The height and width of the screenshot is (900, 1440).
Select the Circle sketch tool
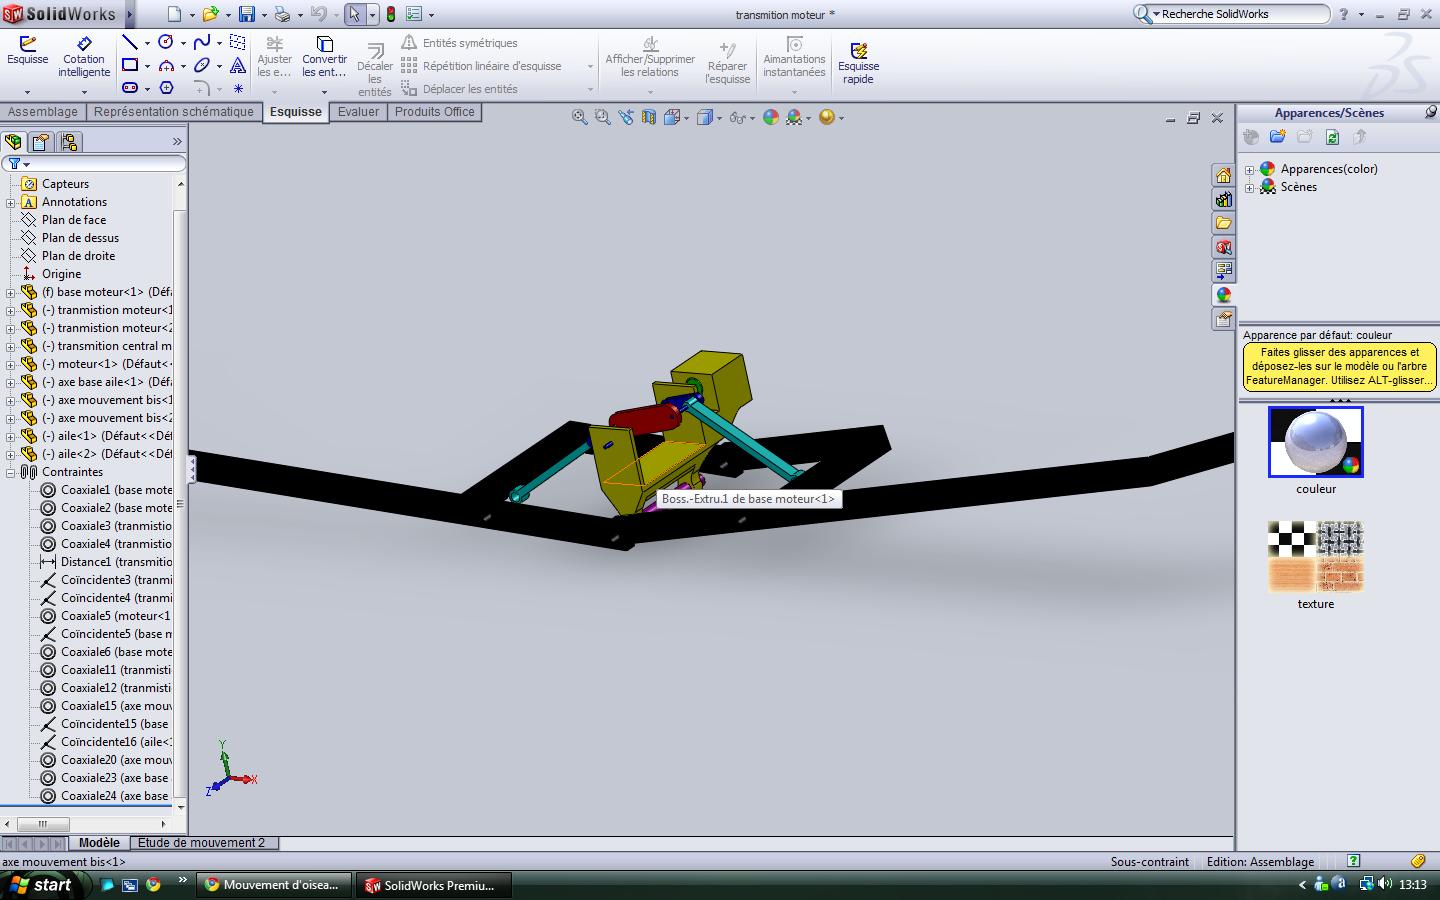click(166, 42)
